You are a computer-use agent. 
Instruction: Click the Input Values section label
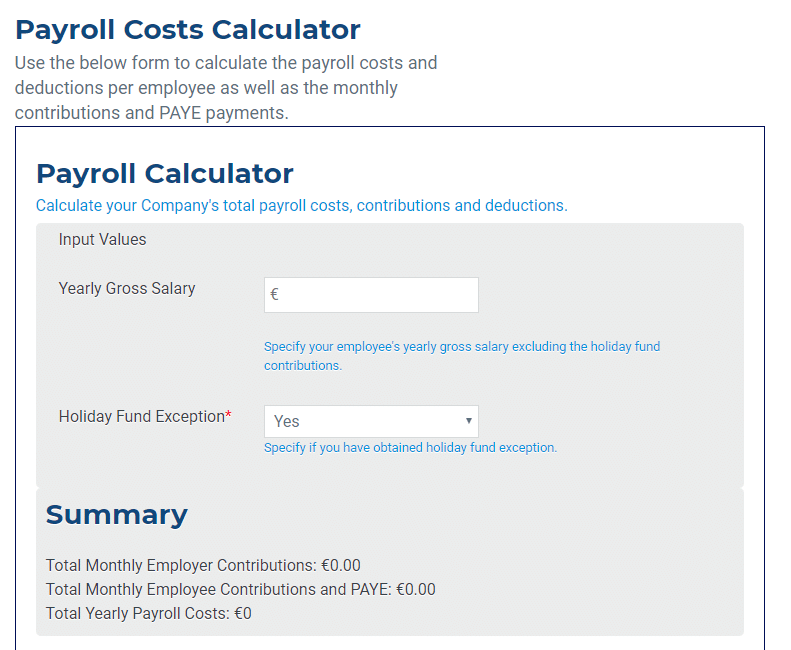102,239
